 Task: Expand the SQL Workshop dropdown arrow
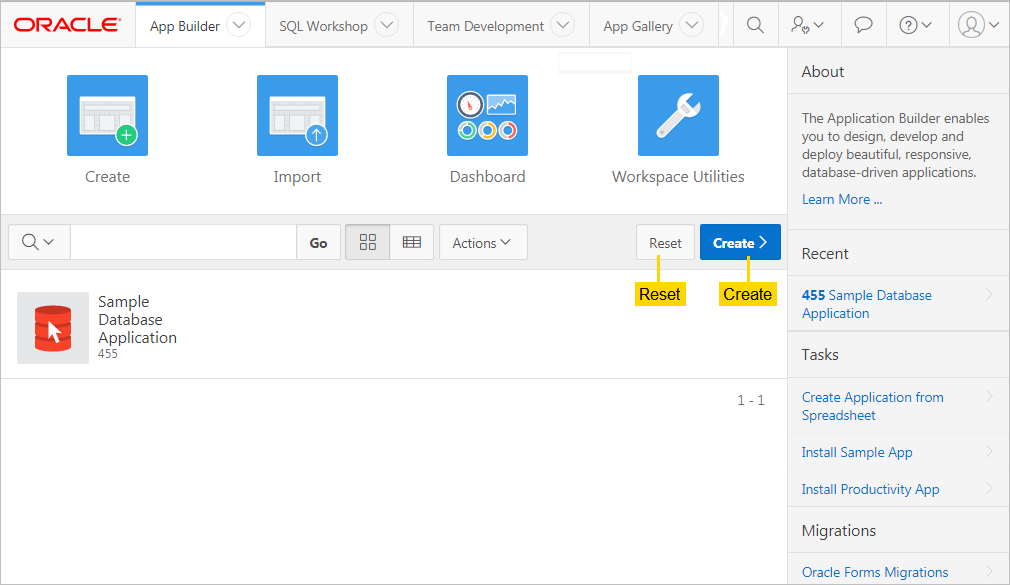[386, 26]
